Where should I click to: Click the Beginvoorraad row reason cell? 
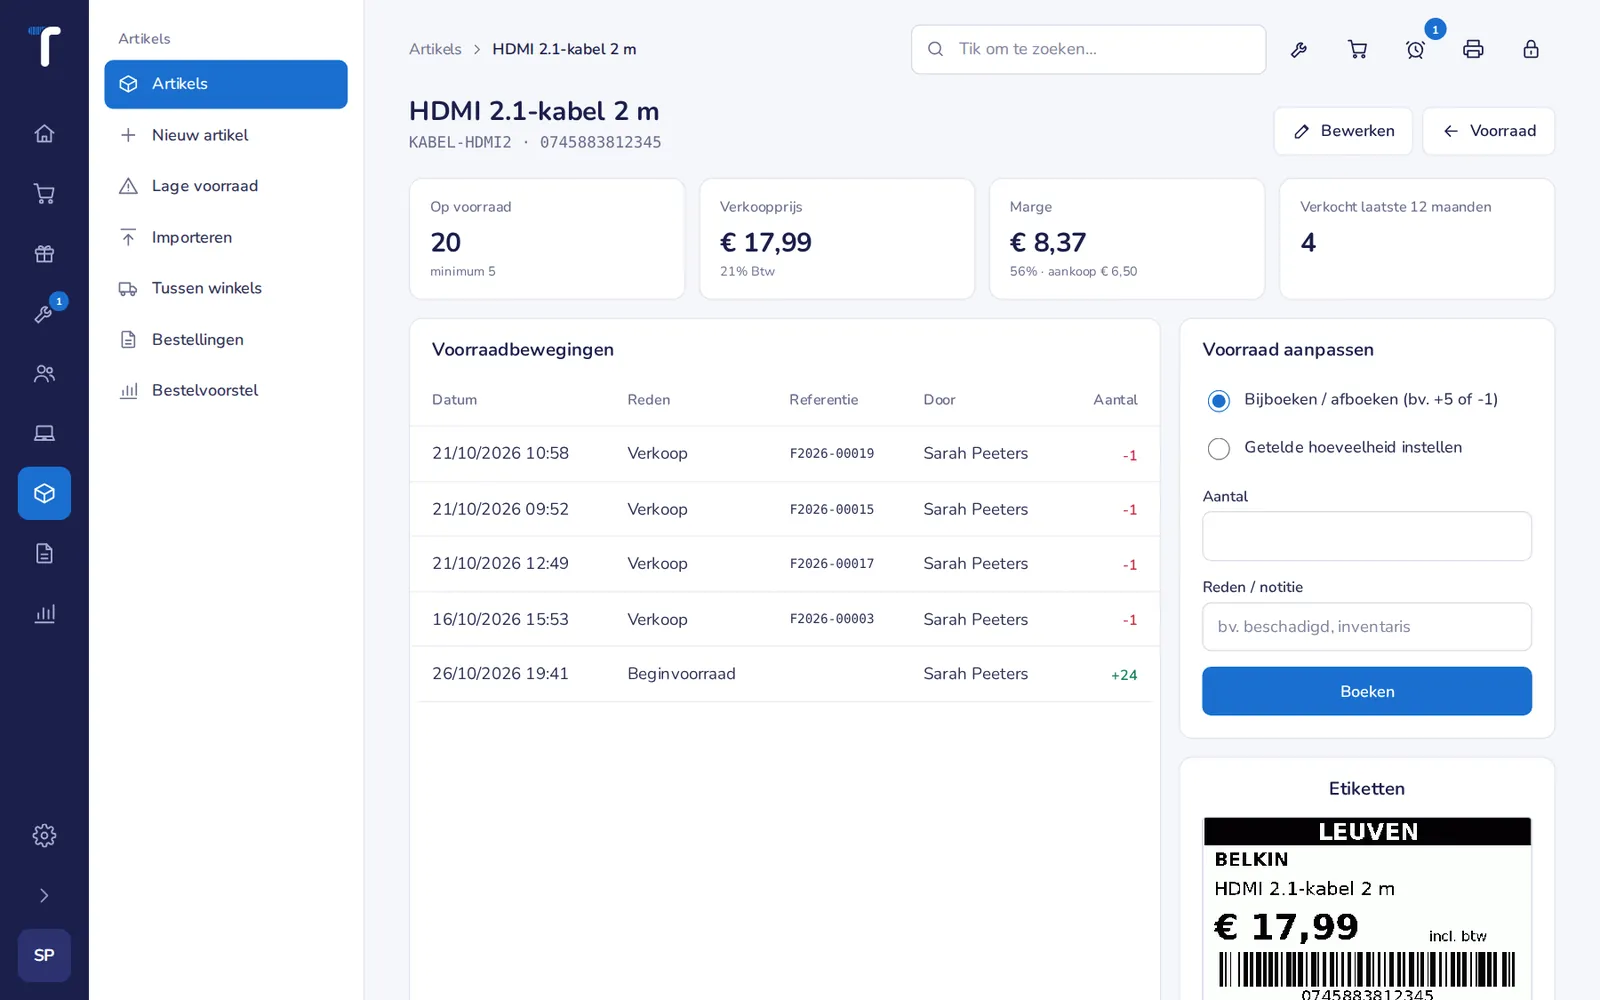pos(681,674)
